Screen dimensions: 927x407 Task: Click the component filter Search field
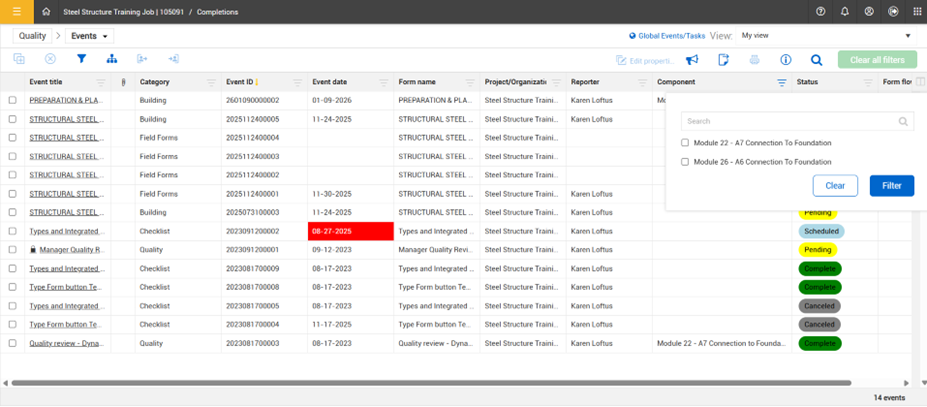(790, 121)
